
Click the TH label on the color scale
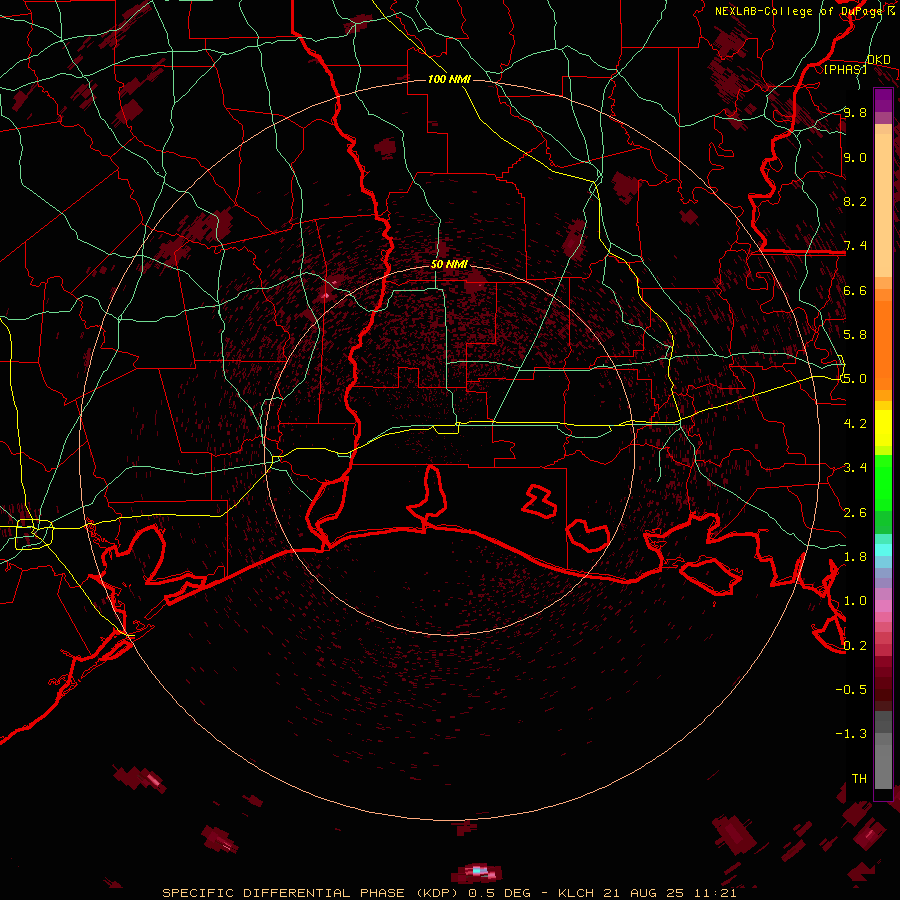tap(859, 779)
